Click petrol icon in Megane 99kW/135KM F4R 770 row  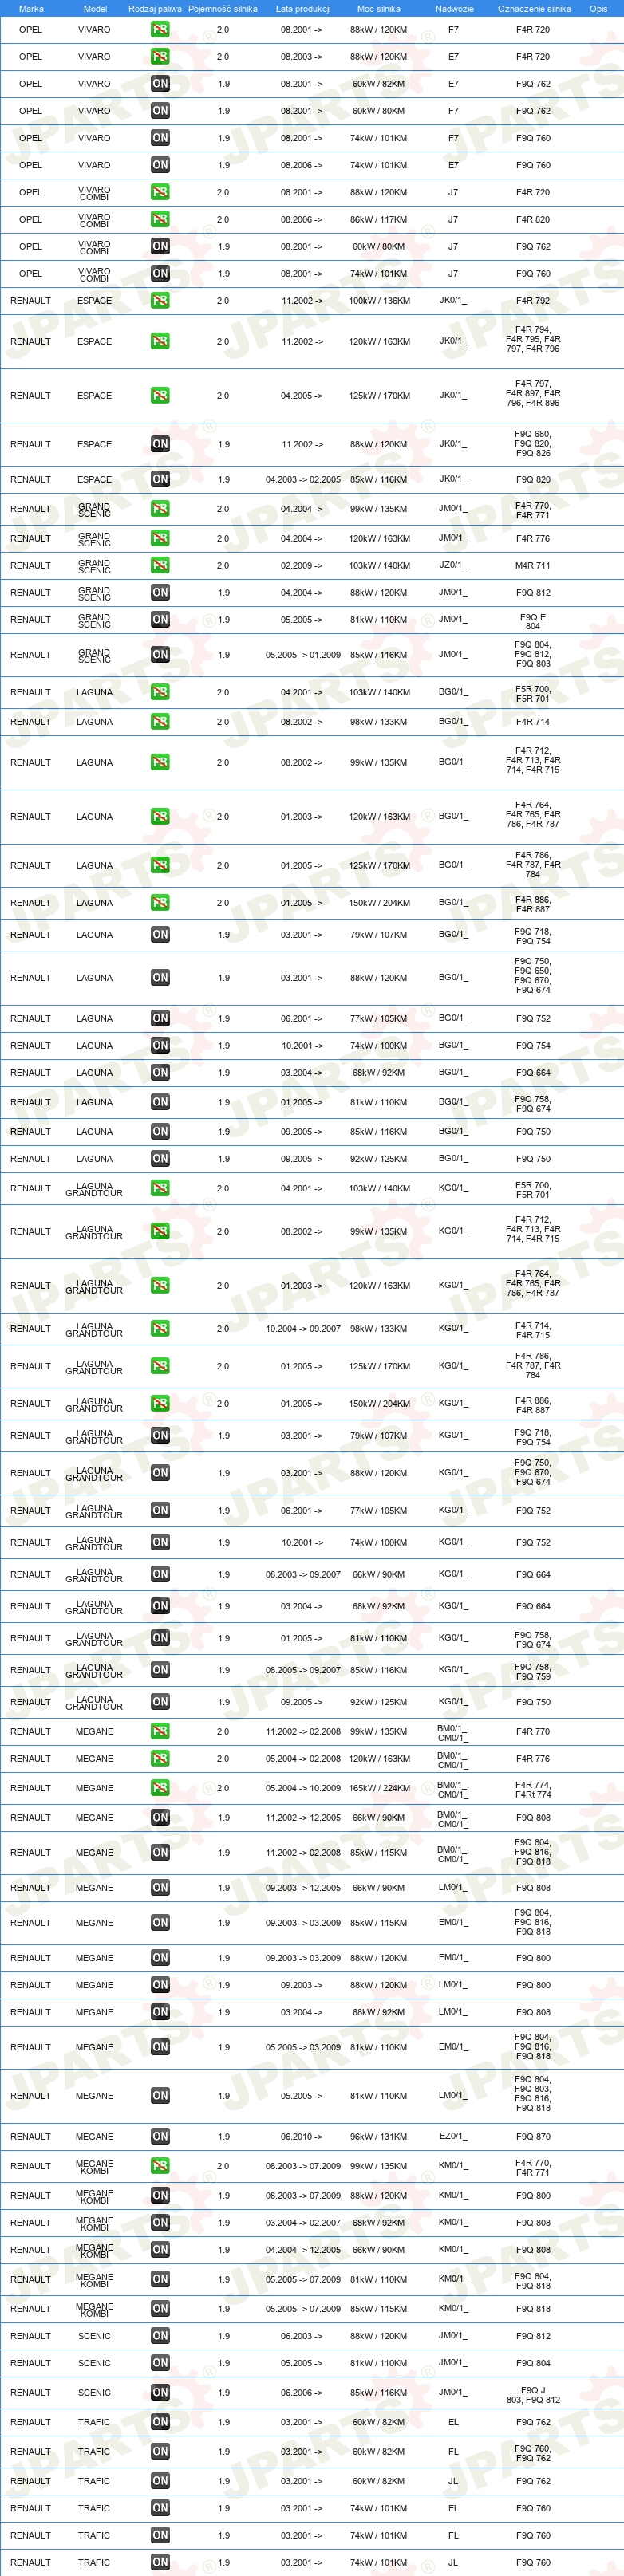160,1731
